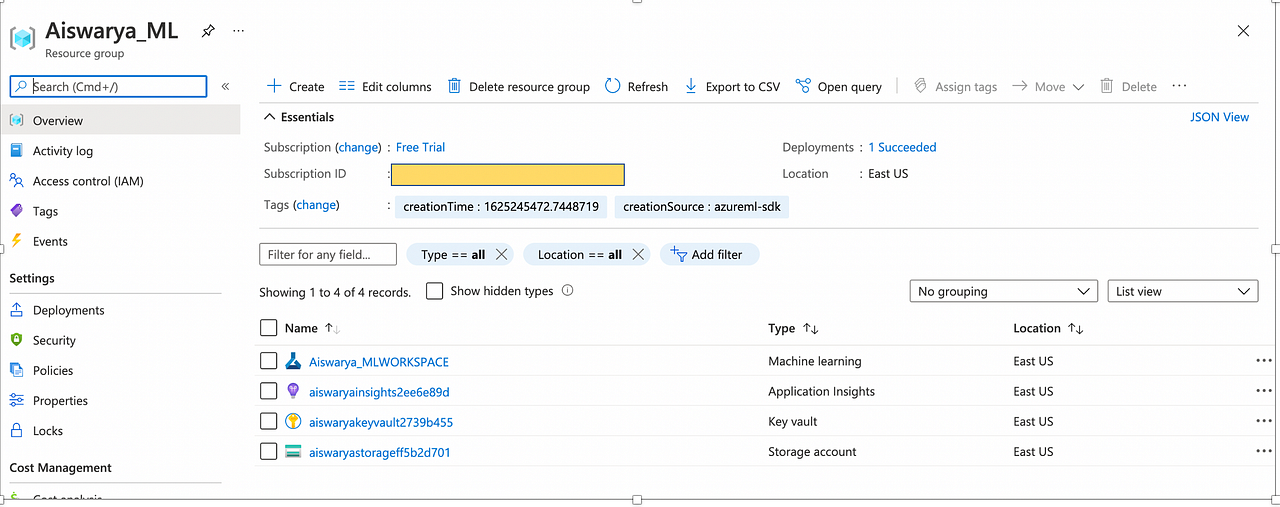Collapse the sidebar with the double-chevron icon
The image size is (1280, 507).
226,87
